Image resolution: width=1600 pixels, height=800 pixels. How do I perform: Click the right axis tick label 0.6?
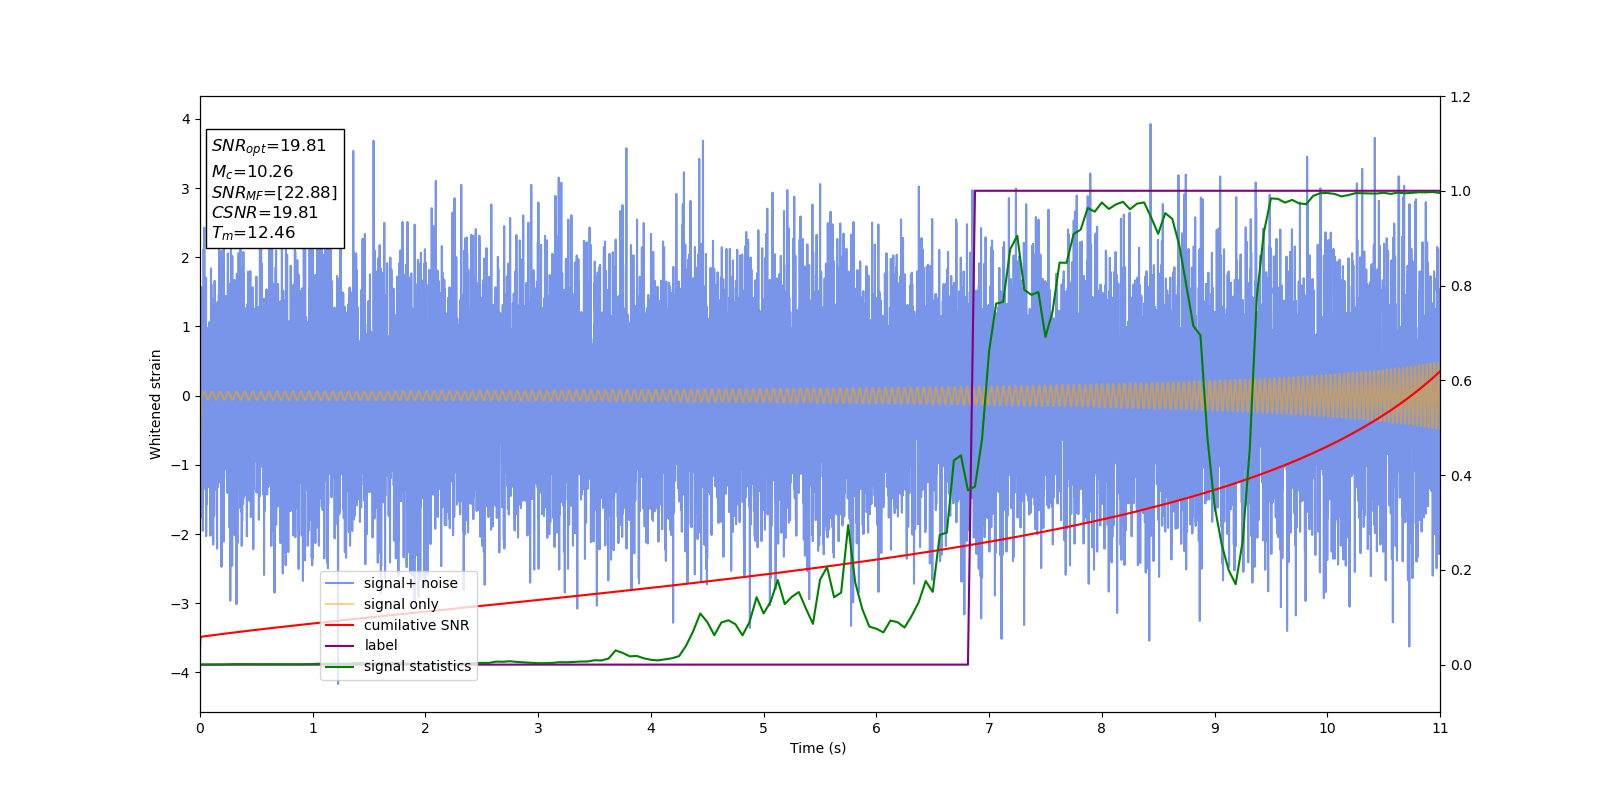tap(1460, 381)
